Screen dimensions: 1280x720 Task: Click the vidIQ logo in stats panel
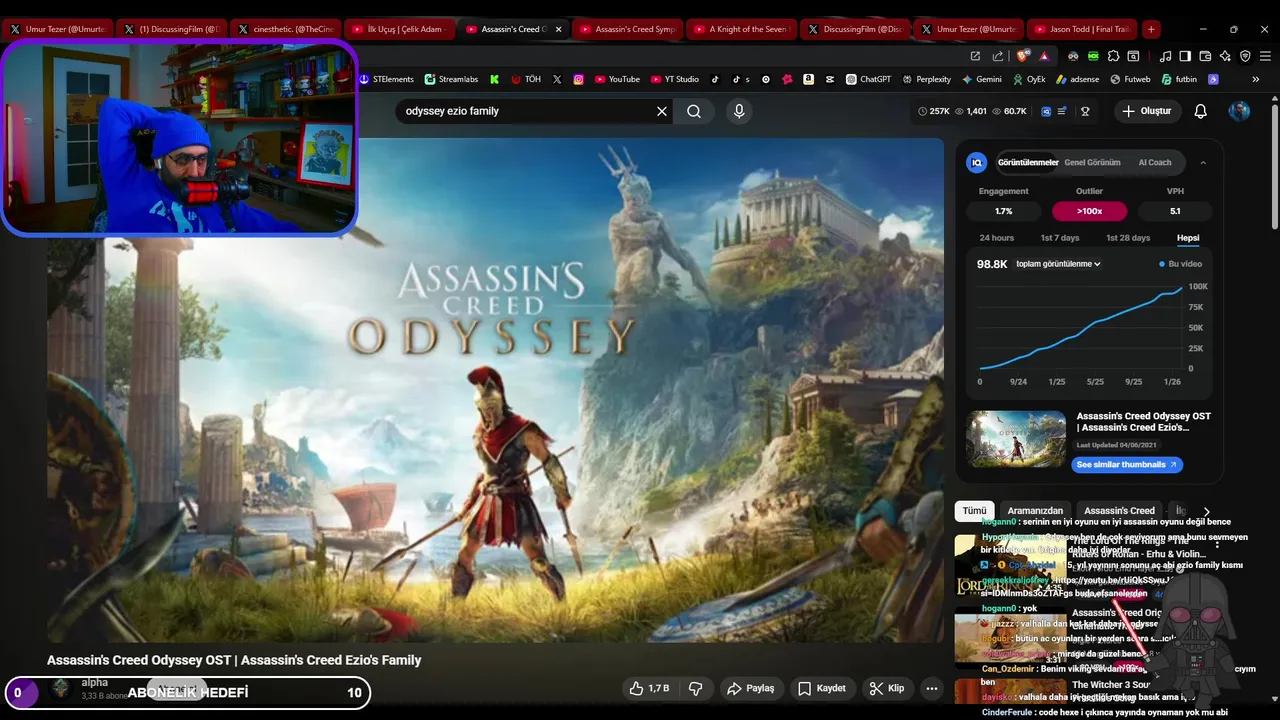(977, 162)
